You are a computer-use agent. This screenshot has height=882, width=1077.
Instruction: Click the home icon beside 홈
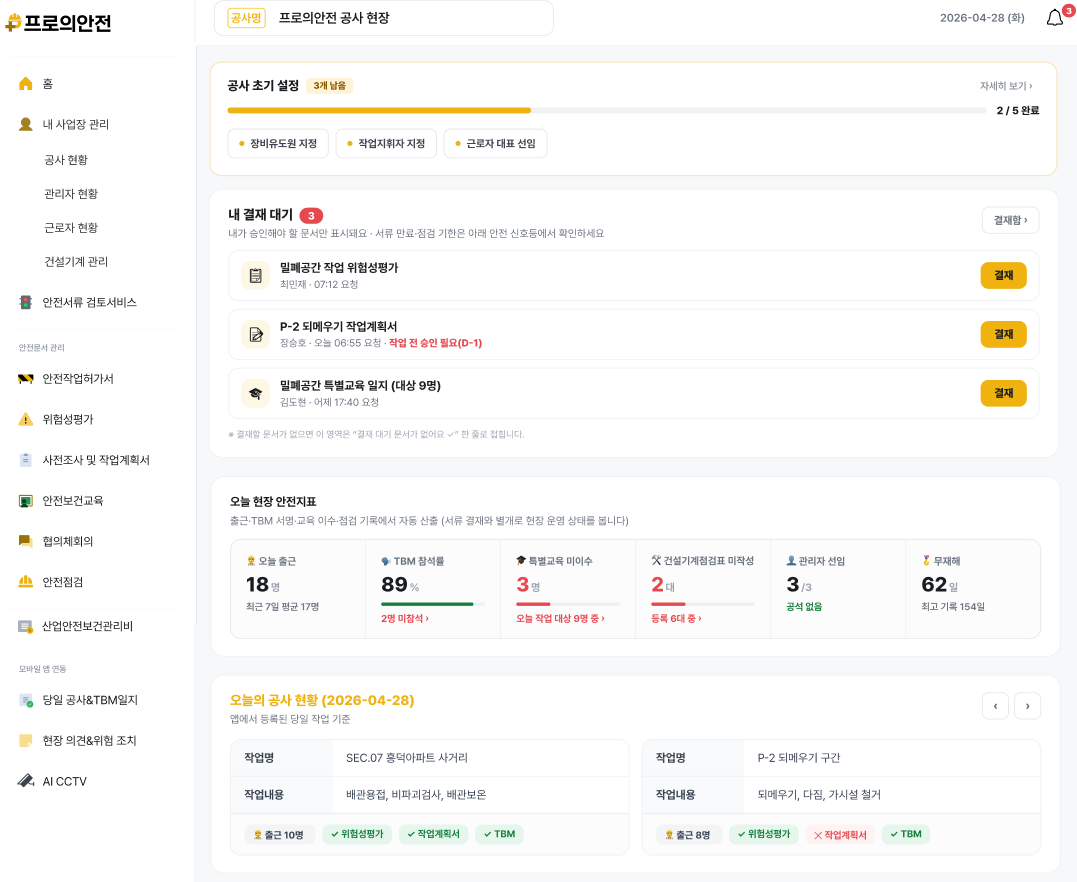click(25, 84)
